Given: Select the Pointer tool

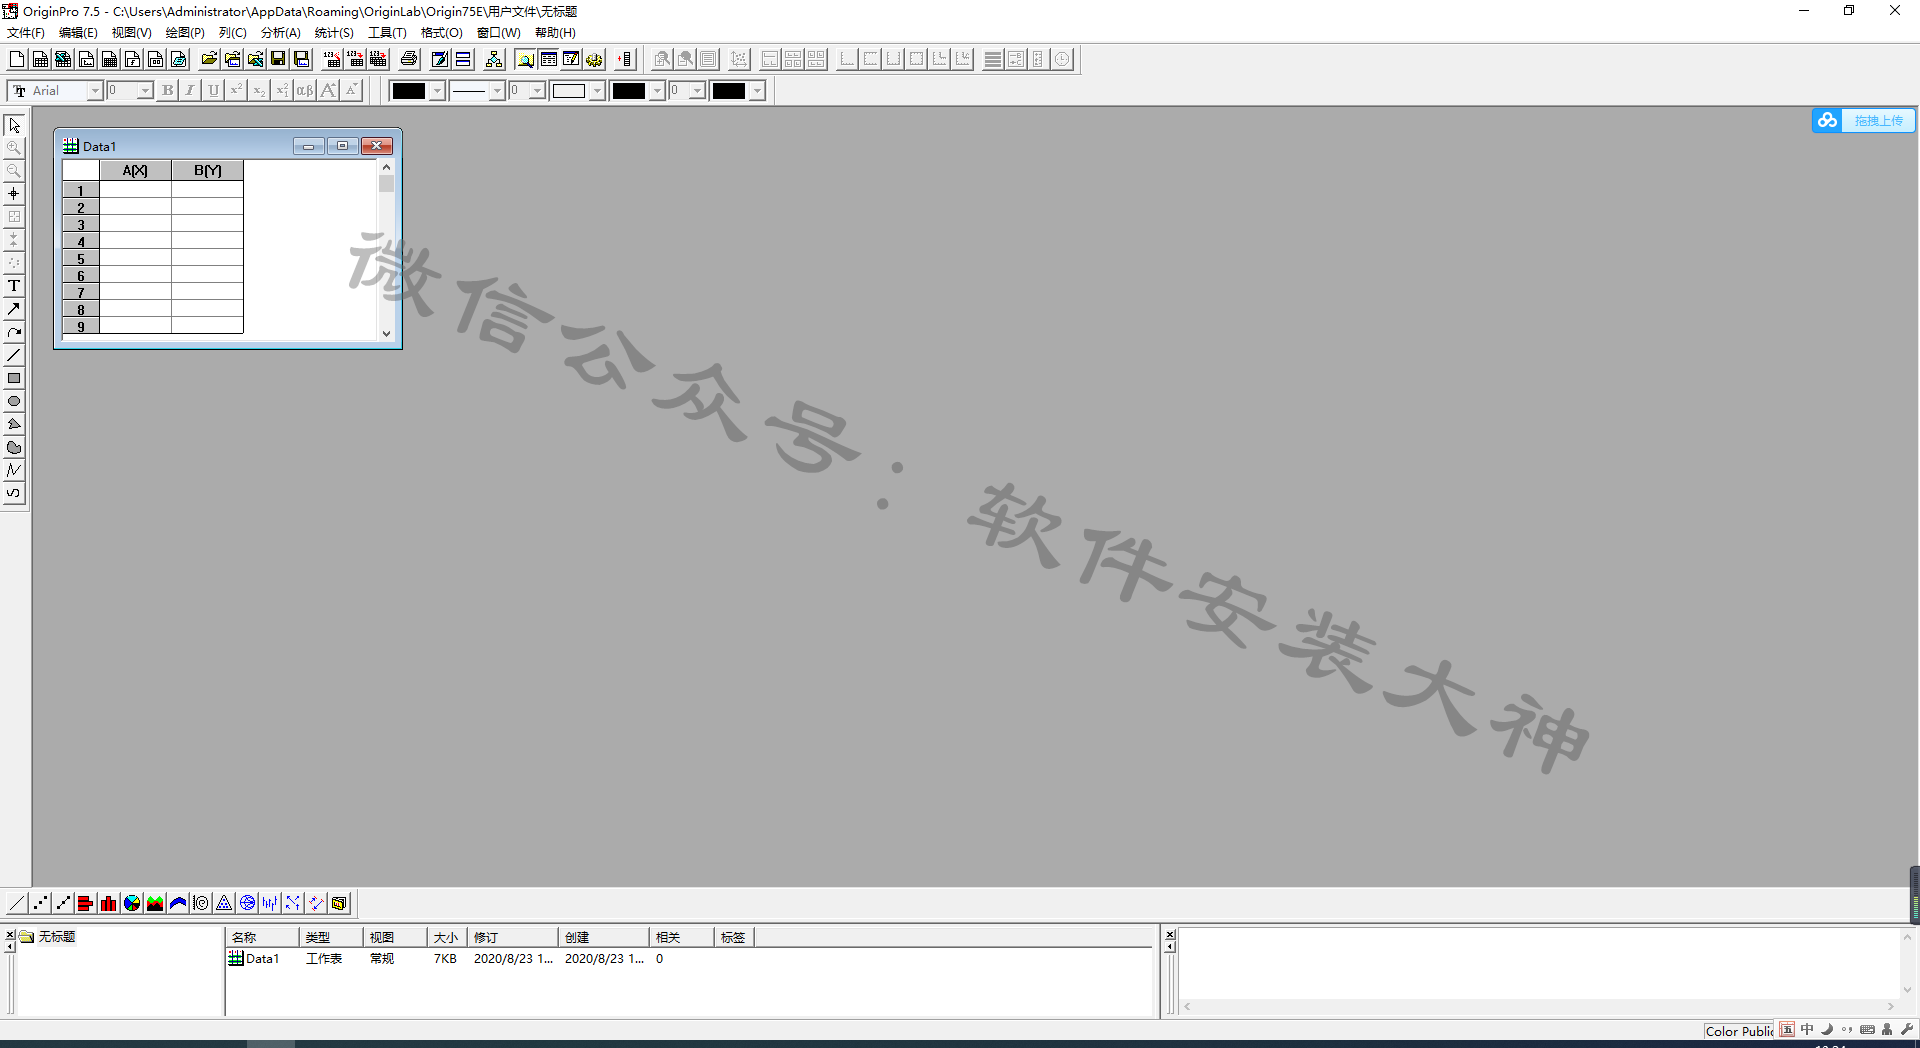Looking at the screenshot, I should coord(14,125).
